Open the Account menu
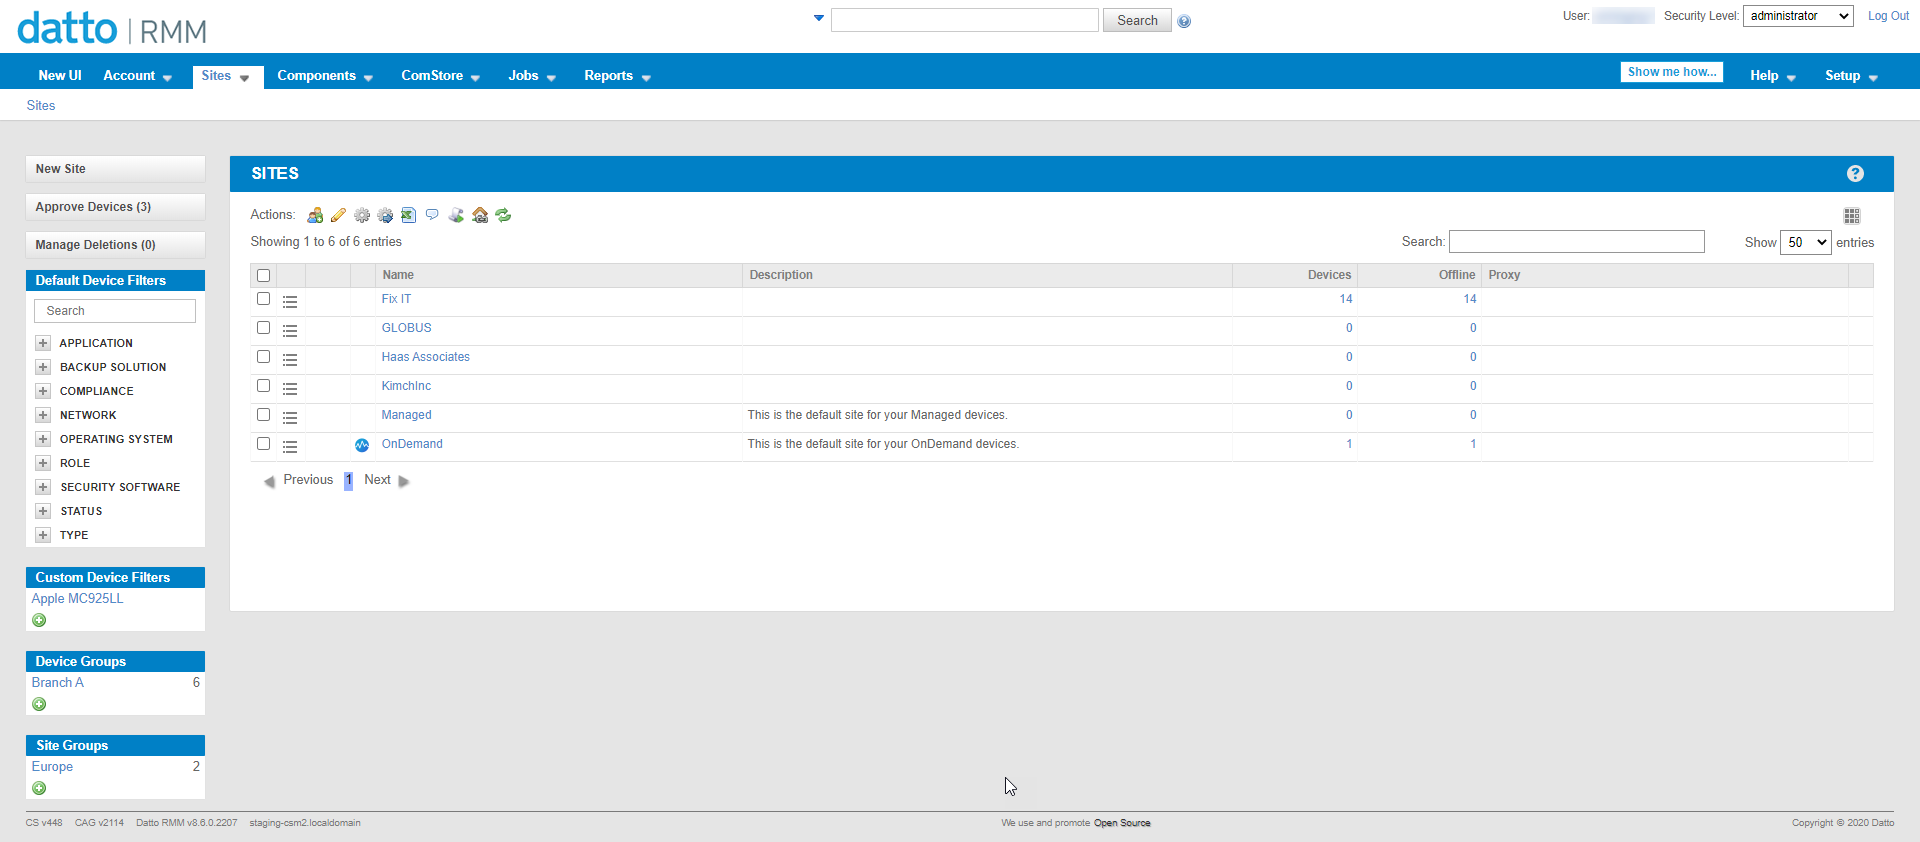1920x842 pixels. click(138, 76)
